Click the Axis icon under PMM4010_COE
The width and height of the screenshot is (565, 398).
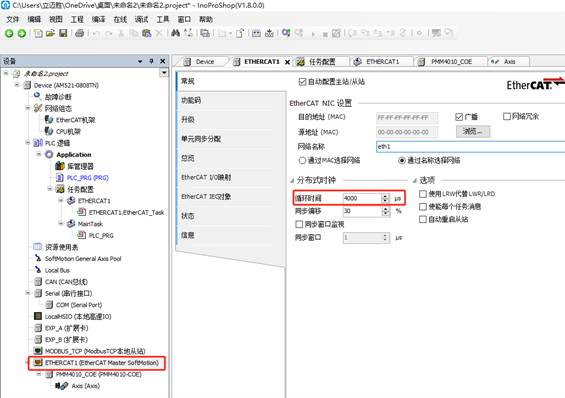[x=62, y=386]
